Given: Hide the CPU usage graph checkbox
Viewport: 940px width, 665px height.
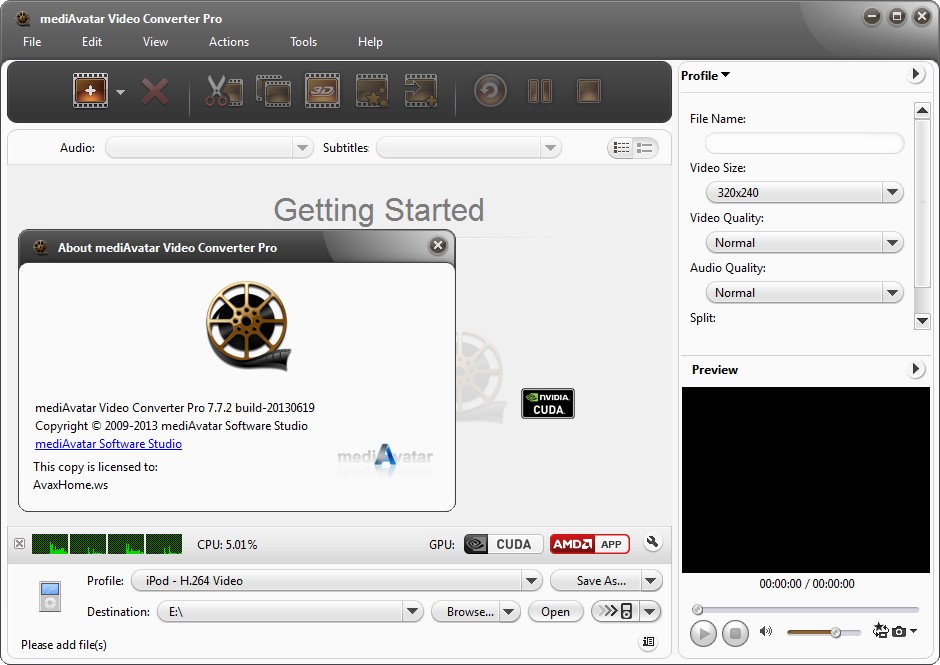Looking at the screenshot, I should pyautogui.click(x=19, y=544).
